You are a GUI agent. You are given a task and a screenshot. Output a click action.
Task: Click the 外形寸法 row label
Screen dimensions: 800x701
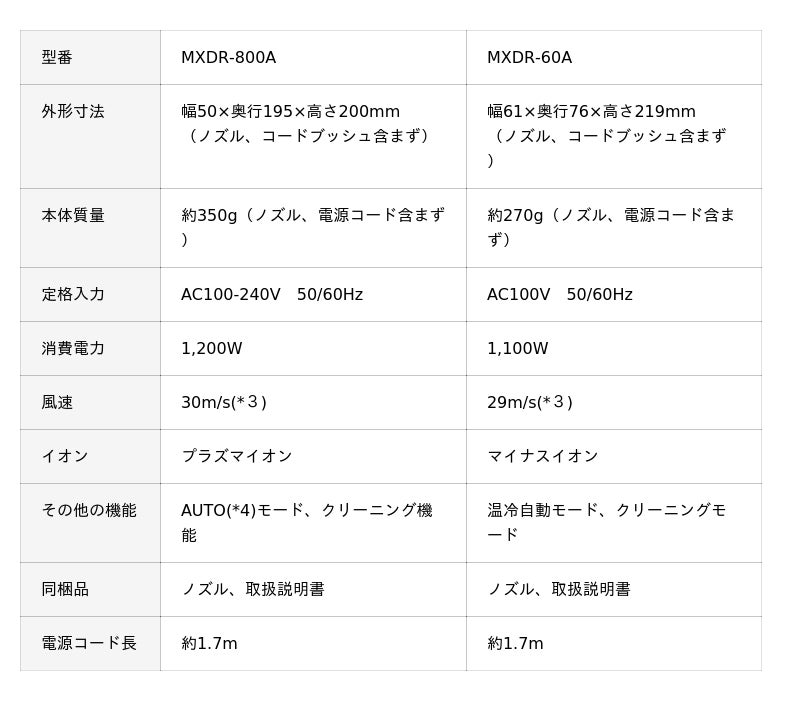[x=73, y=112]
